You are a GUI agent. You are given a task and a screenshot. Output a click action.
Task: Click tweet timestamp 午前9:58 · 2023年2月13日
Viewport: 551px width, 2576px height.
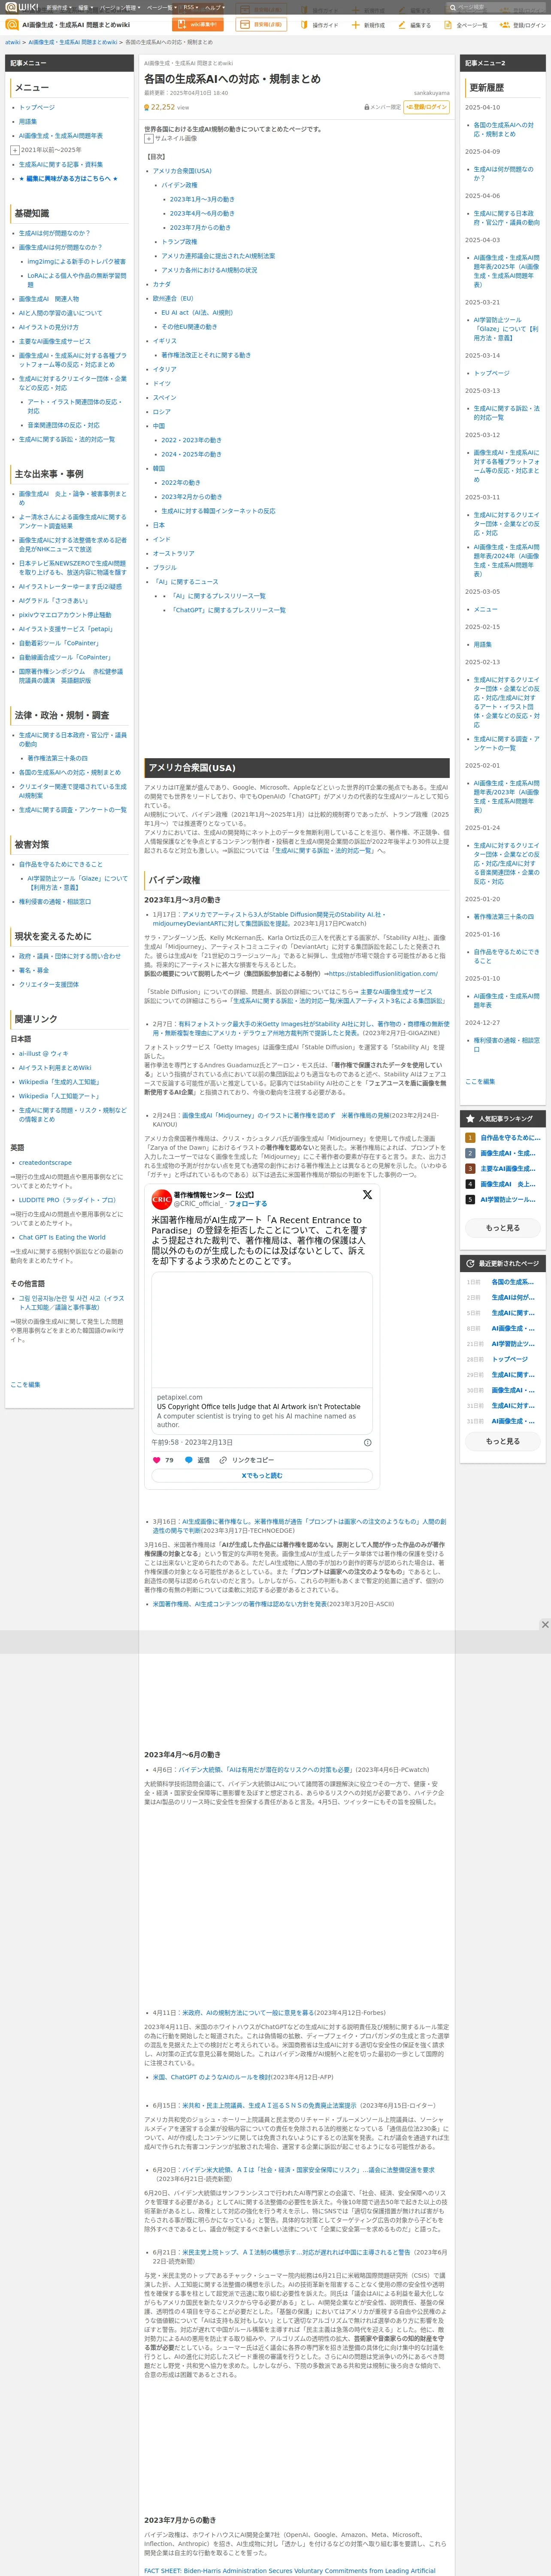click(192, 1443)
